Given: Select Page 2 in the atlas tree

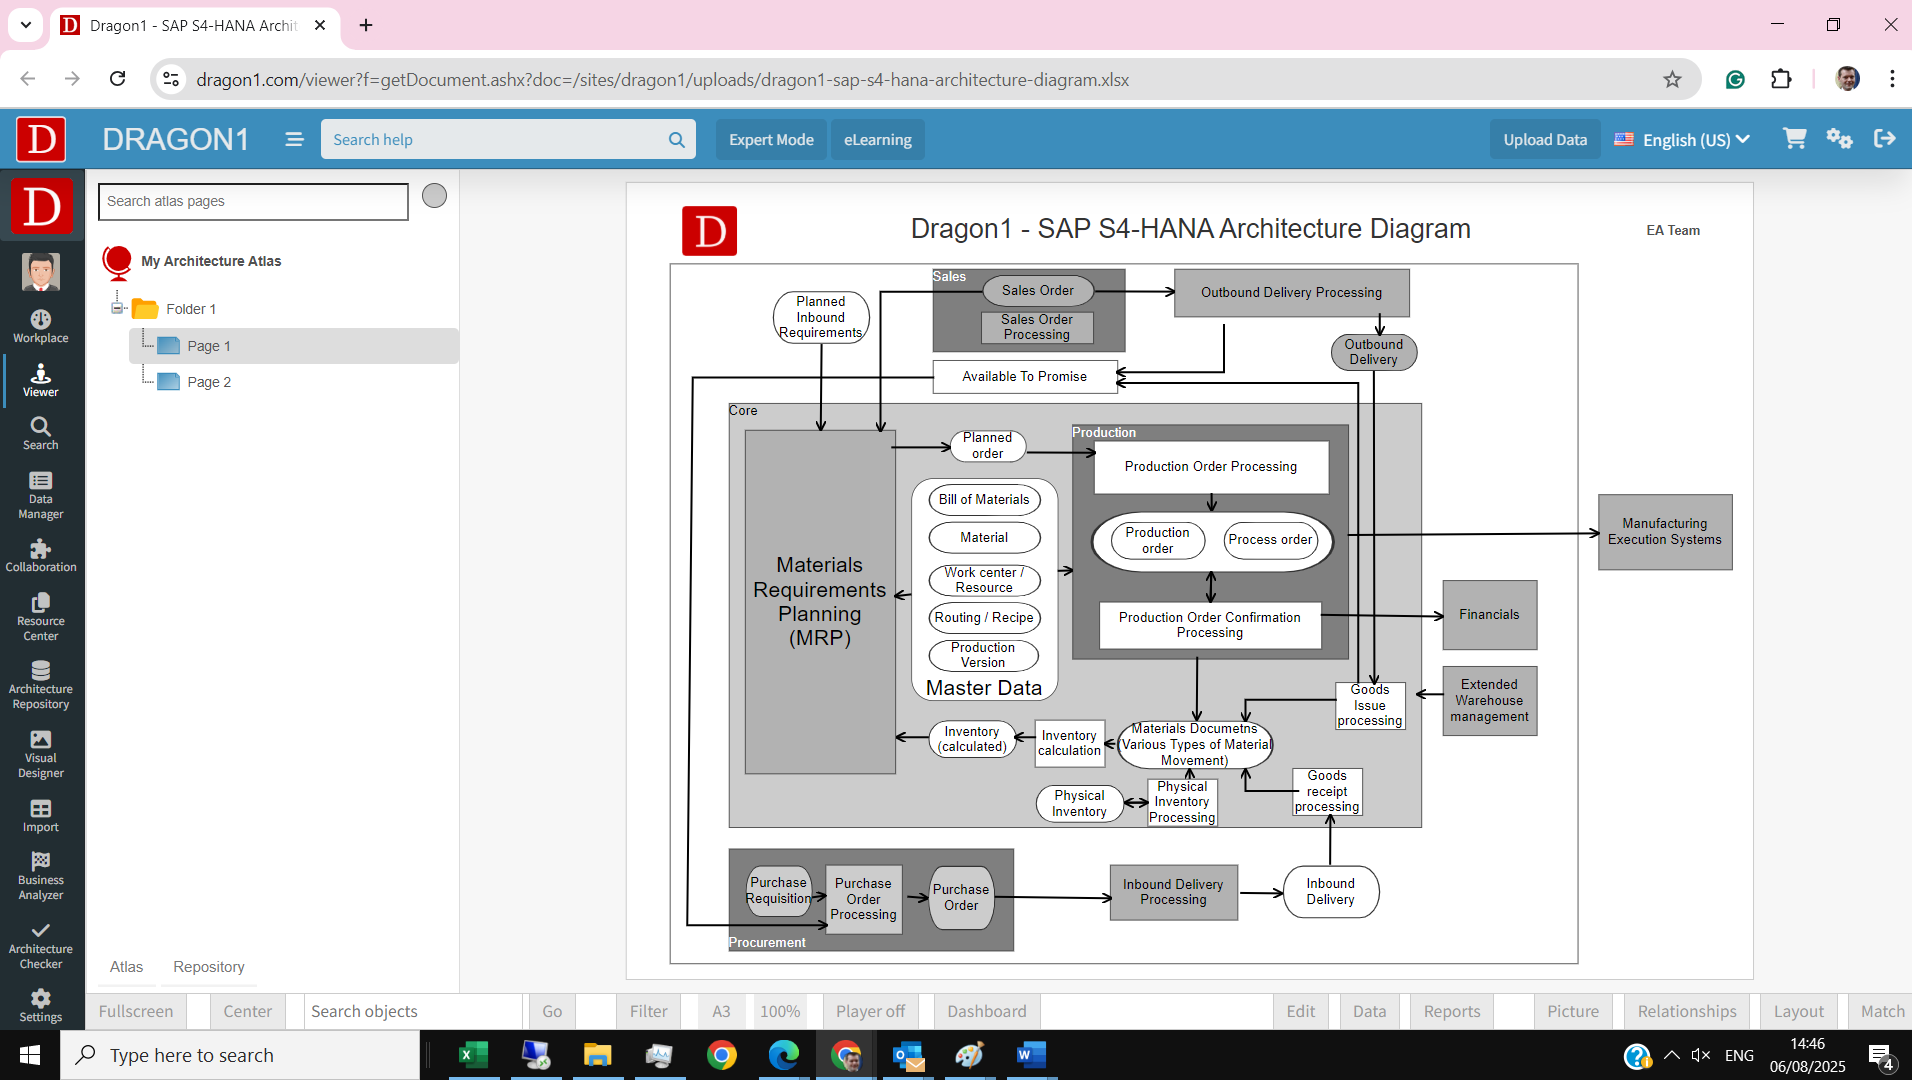Looking at the screenshot, I should click(207, 381).
